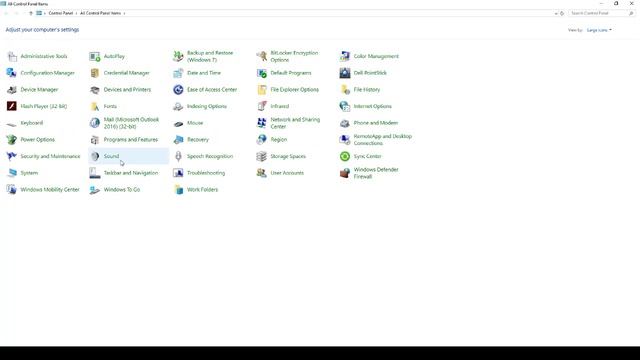Open RemoteApp and Desktop Connections icon
Screen dimensions: 640x360
pyautogui.click(x=345, y=140)
